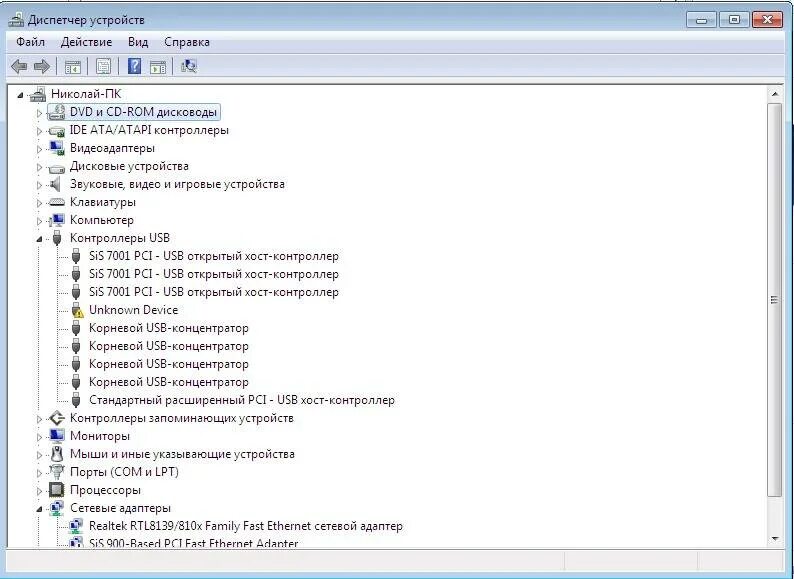This screenshot has width=794, height=579.
Task: Open the Справка menu
Action: [187, 42]
